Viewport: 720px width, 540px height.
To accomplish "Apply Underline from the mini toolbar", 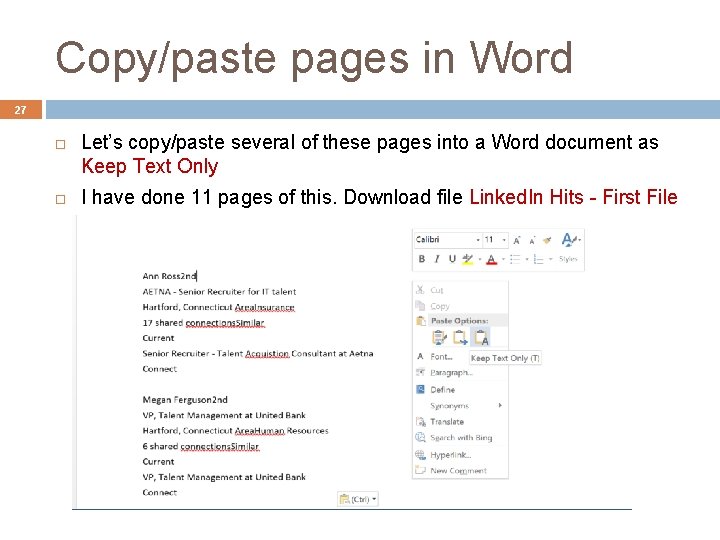I will tap(452, 259).
